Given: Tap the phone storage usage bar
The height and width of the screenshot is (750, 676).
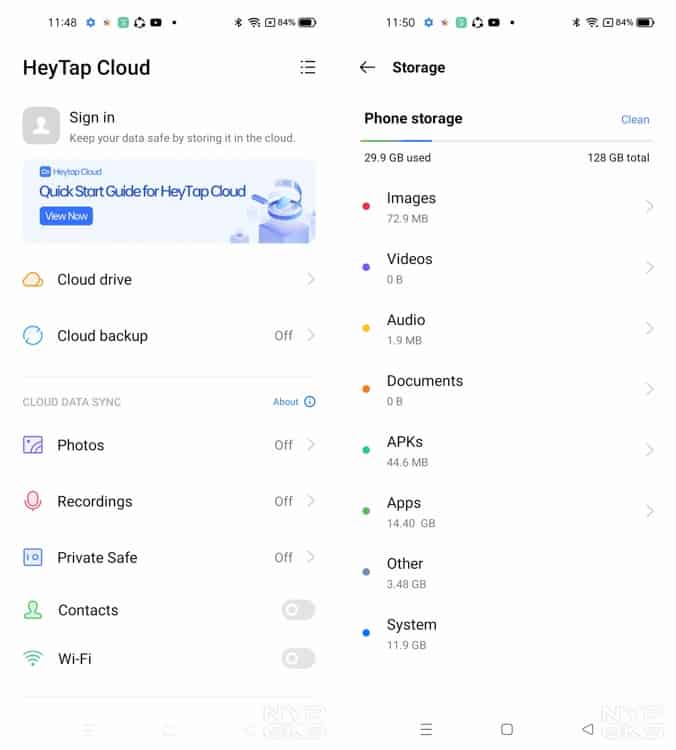Looking at the screenshot, I should pos(507,141).
